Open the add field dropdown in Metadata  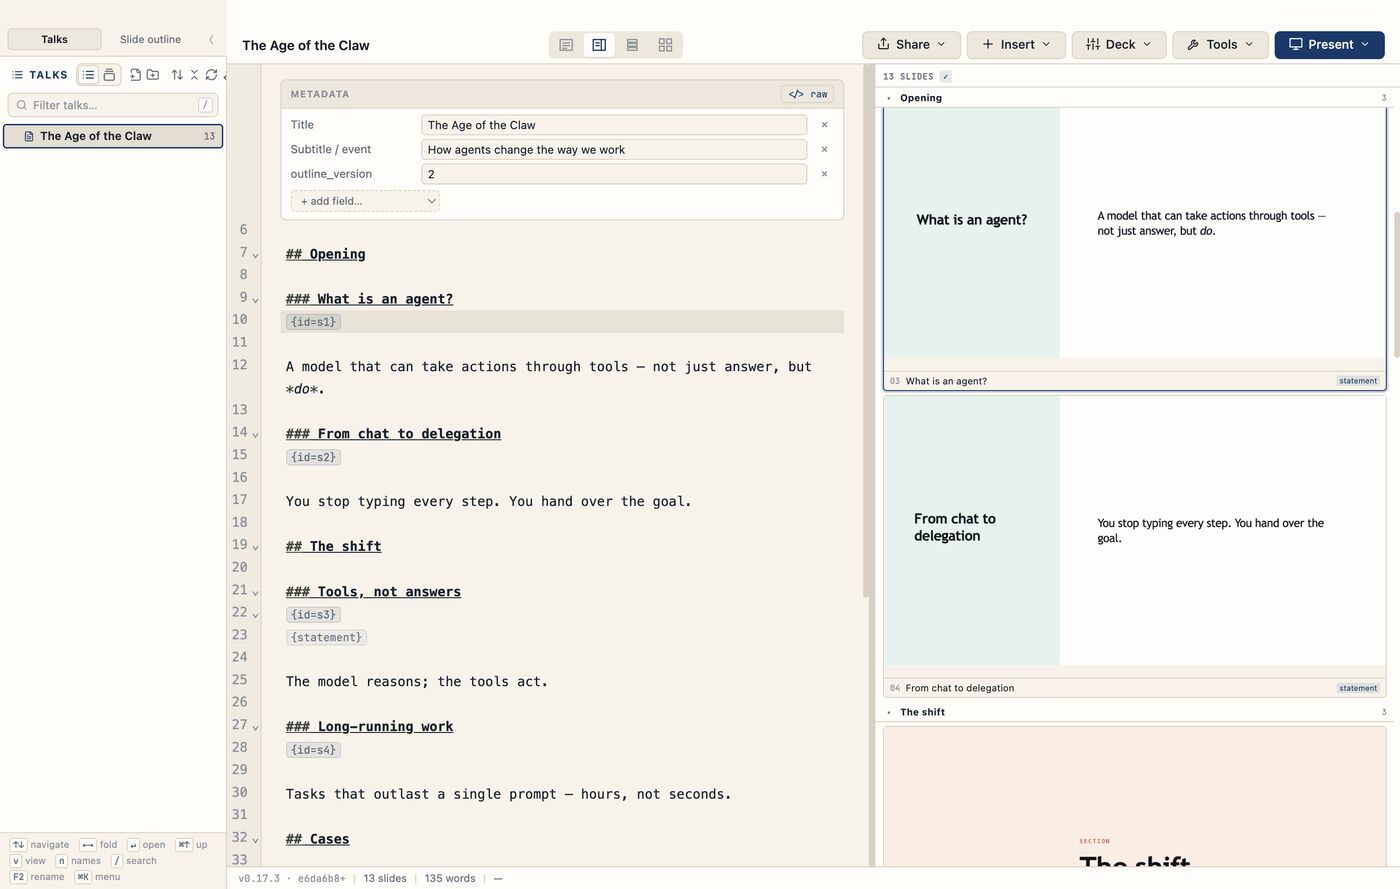click(x=365, y=201)
